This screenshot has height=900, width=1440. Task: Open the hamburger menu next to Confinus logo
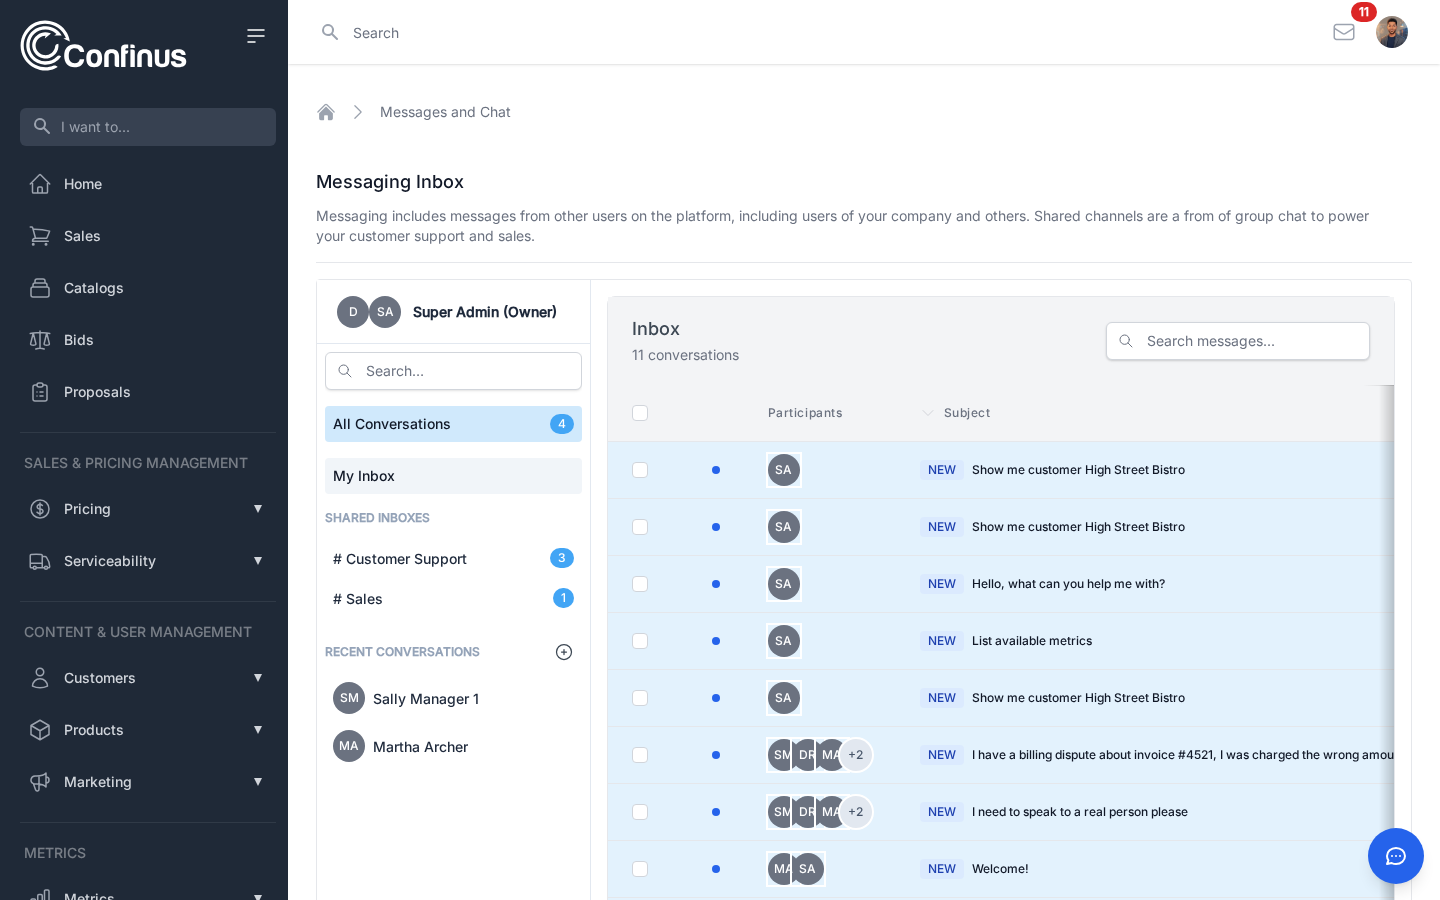pos(256,35)
